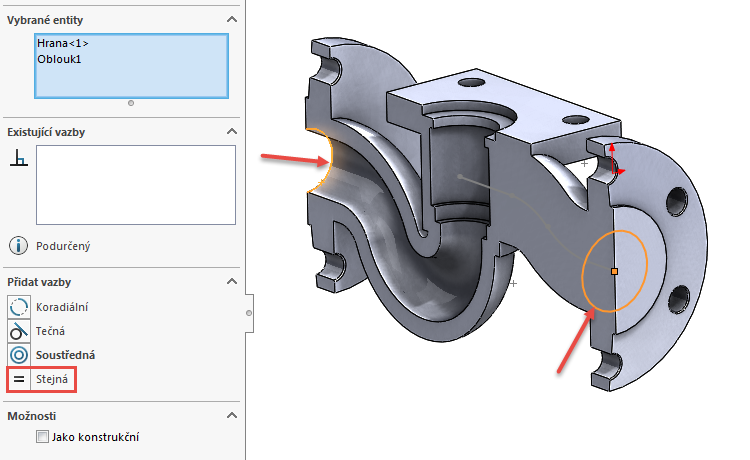Collapse the Přidat vazby section

232,282
